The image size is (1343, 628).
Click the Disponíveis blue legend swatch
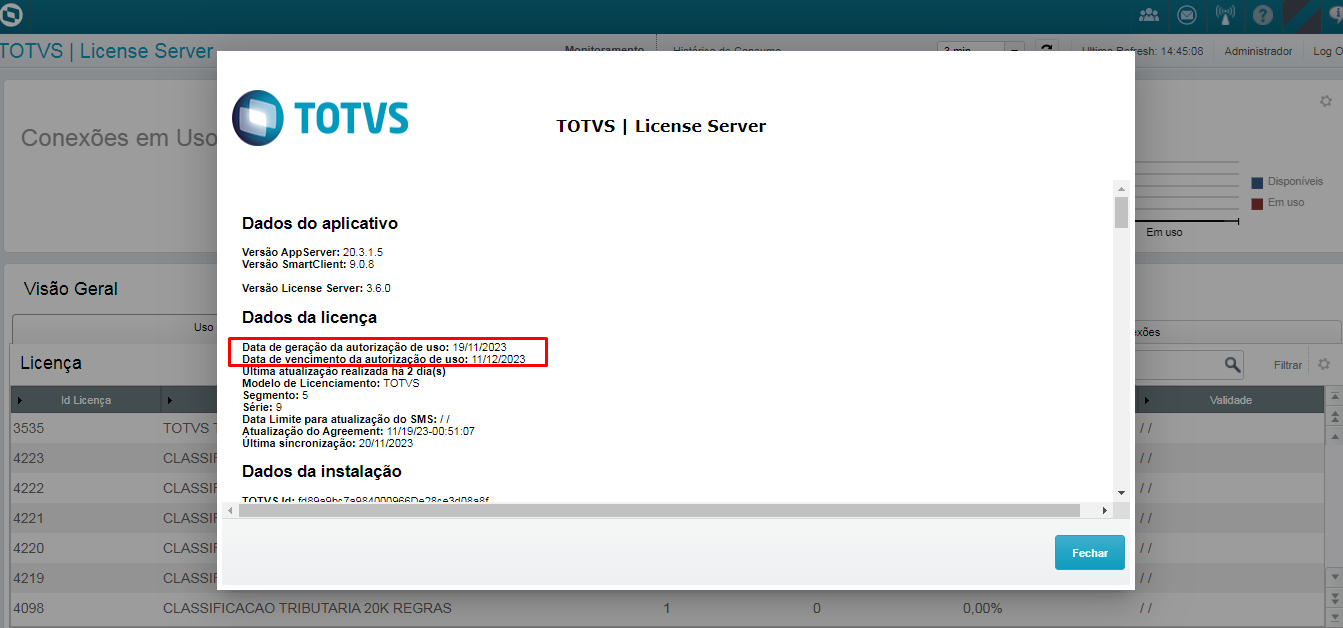[x=1257, y=183]
